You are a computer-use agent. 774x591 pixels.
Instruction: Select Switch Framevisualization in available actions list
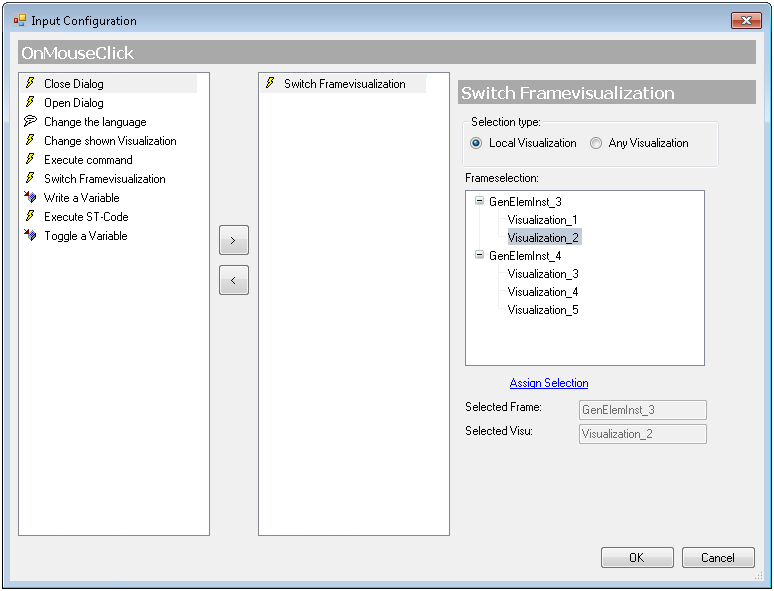click(105, 179)
